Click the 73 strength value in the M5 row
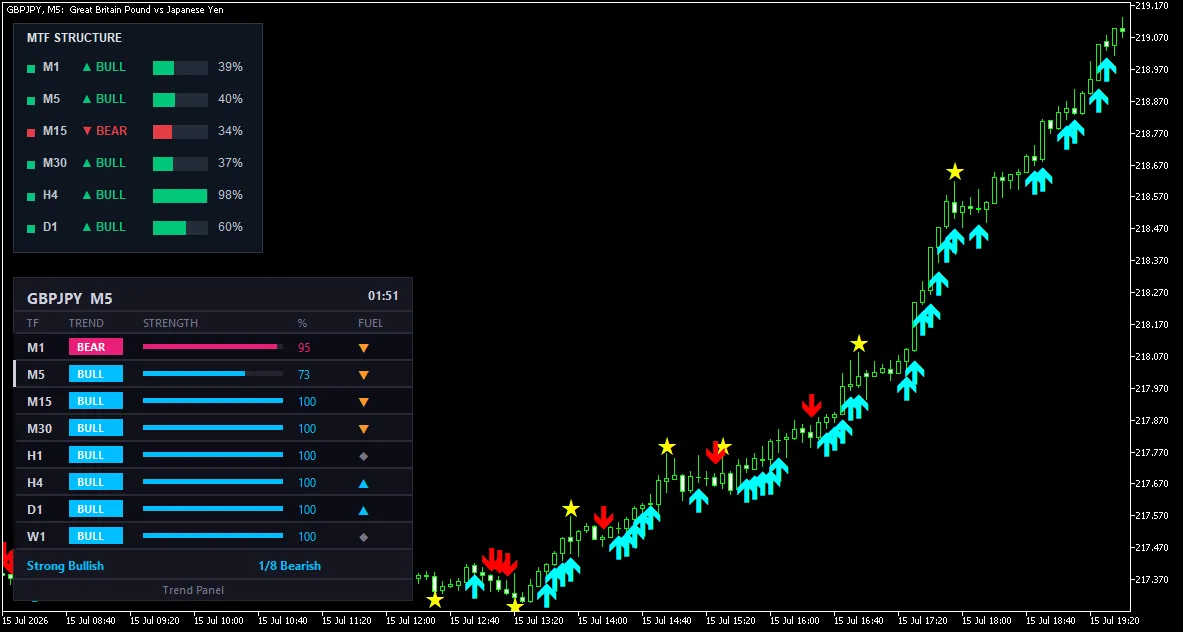The width and height of the screenshot is (1183, 632). click(304, 375)
